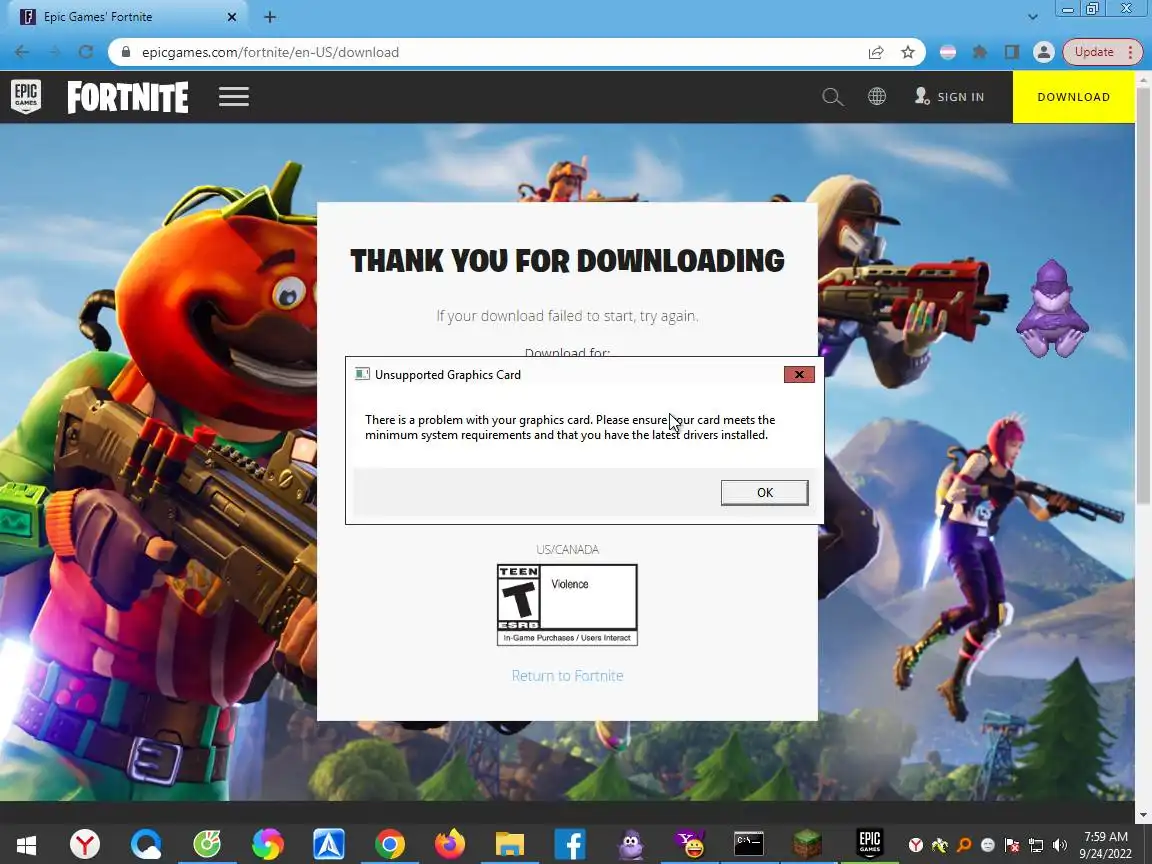Open site search magnifier icon
Image resolution: width=1152 pixels, height=864 pixels.
coord(832,97)
